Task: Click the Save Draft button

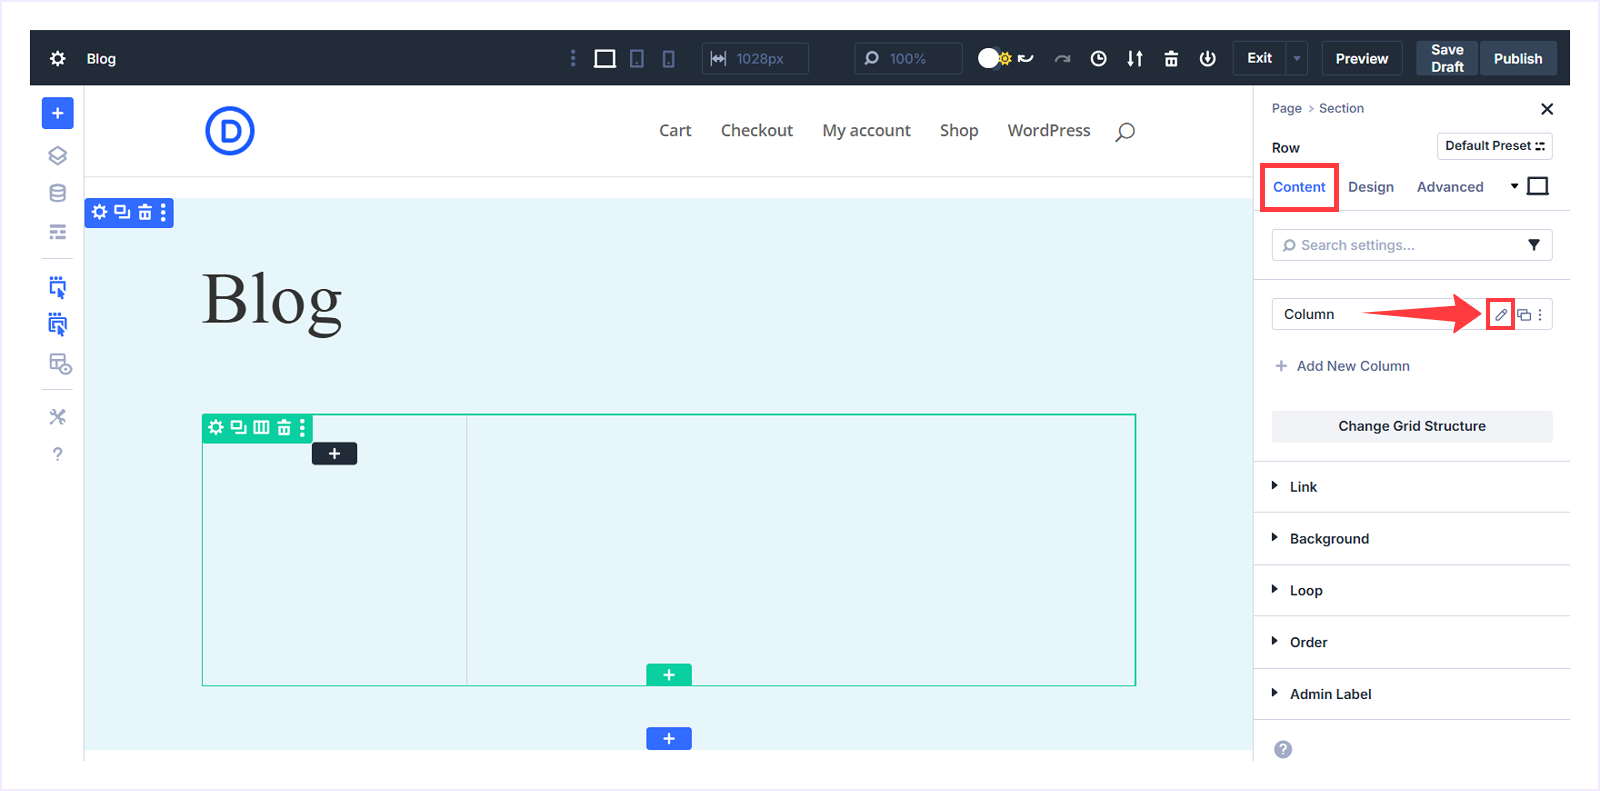Action: tap(1447, 58)
